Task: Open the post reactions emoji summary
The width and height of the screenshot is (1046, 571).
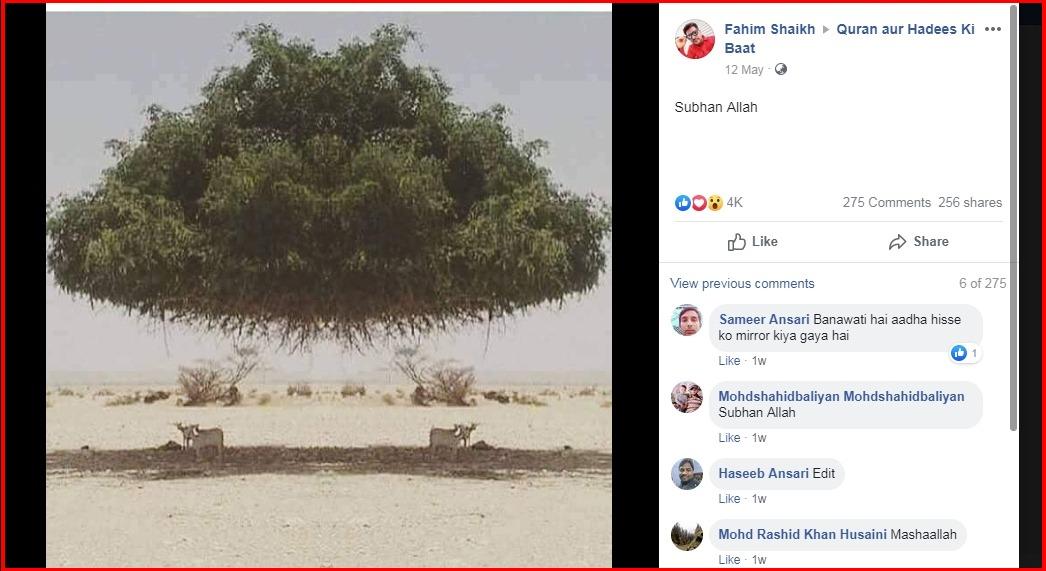Action: (x=698, y=203)
